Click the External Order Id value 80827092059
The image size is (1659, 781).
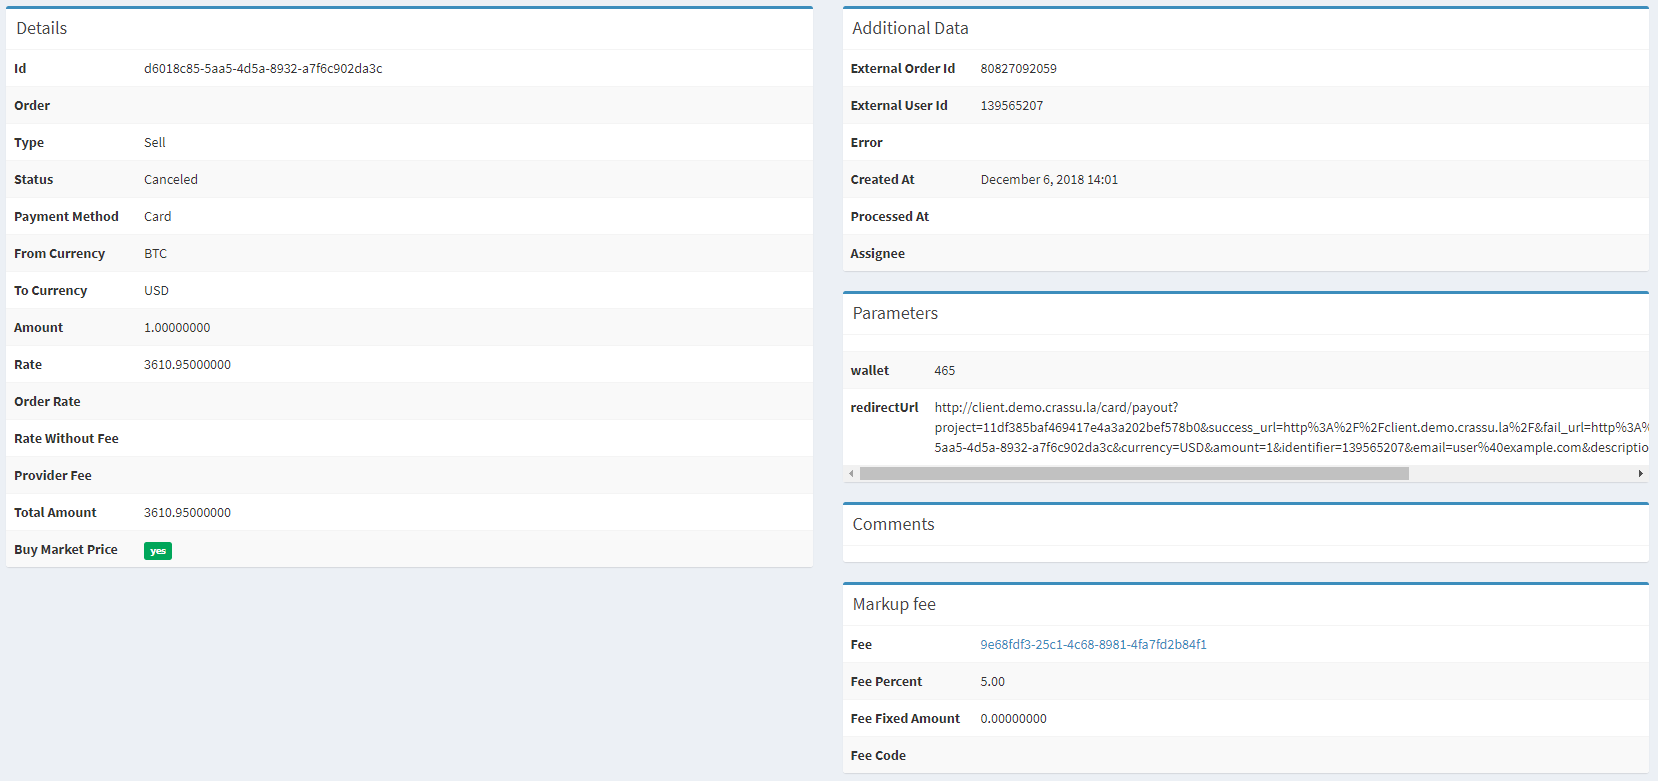coord(1018,69)
